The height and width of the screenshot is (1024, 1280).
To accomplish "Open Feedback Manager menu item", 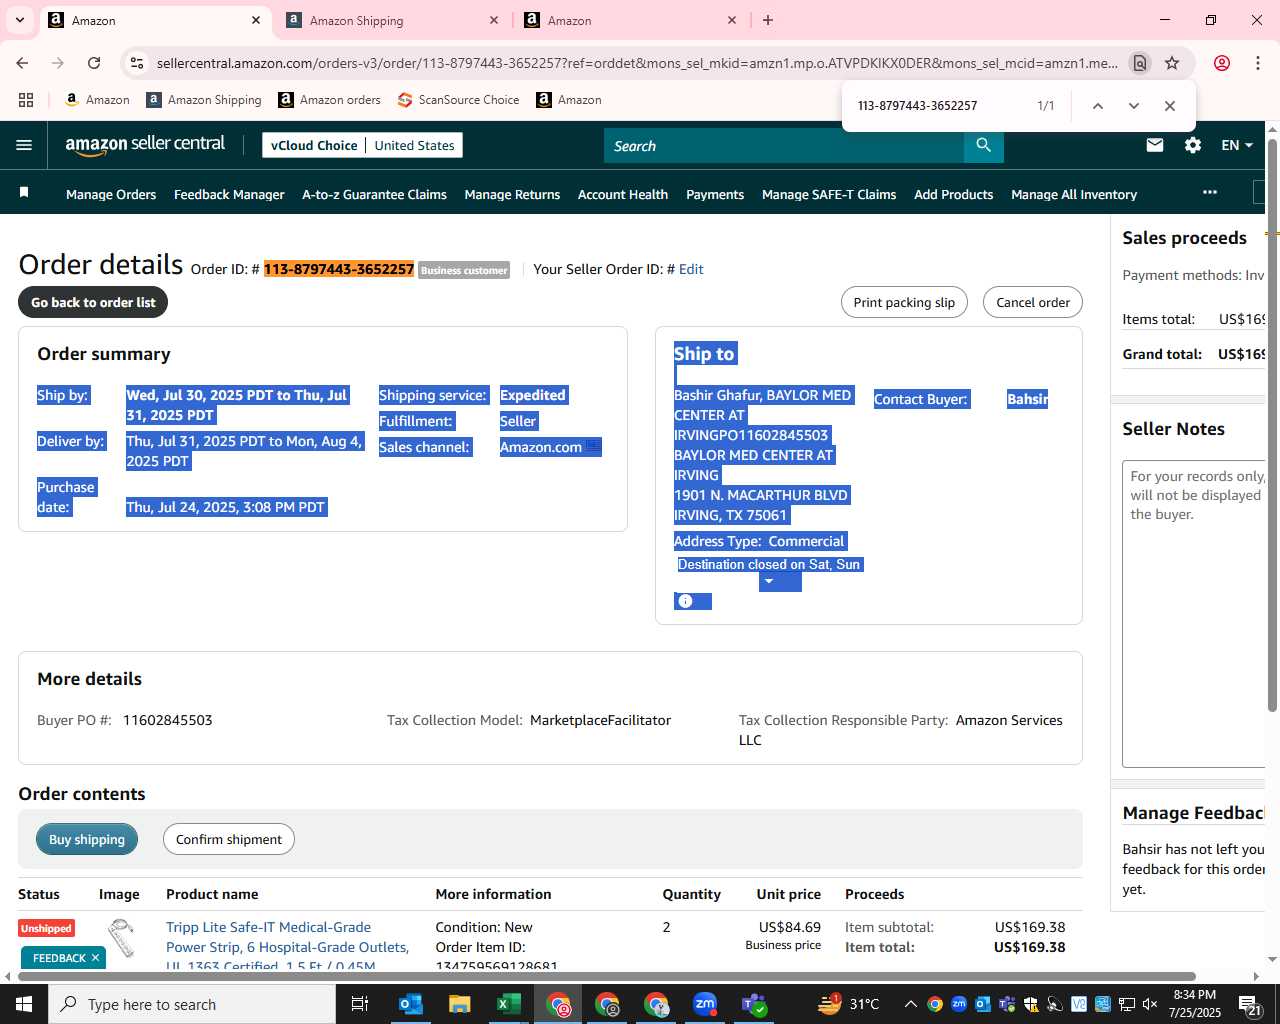I will pos(229,194).
